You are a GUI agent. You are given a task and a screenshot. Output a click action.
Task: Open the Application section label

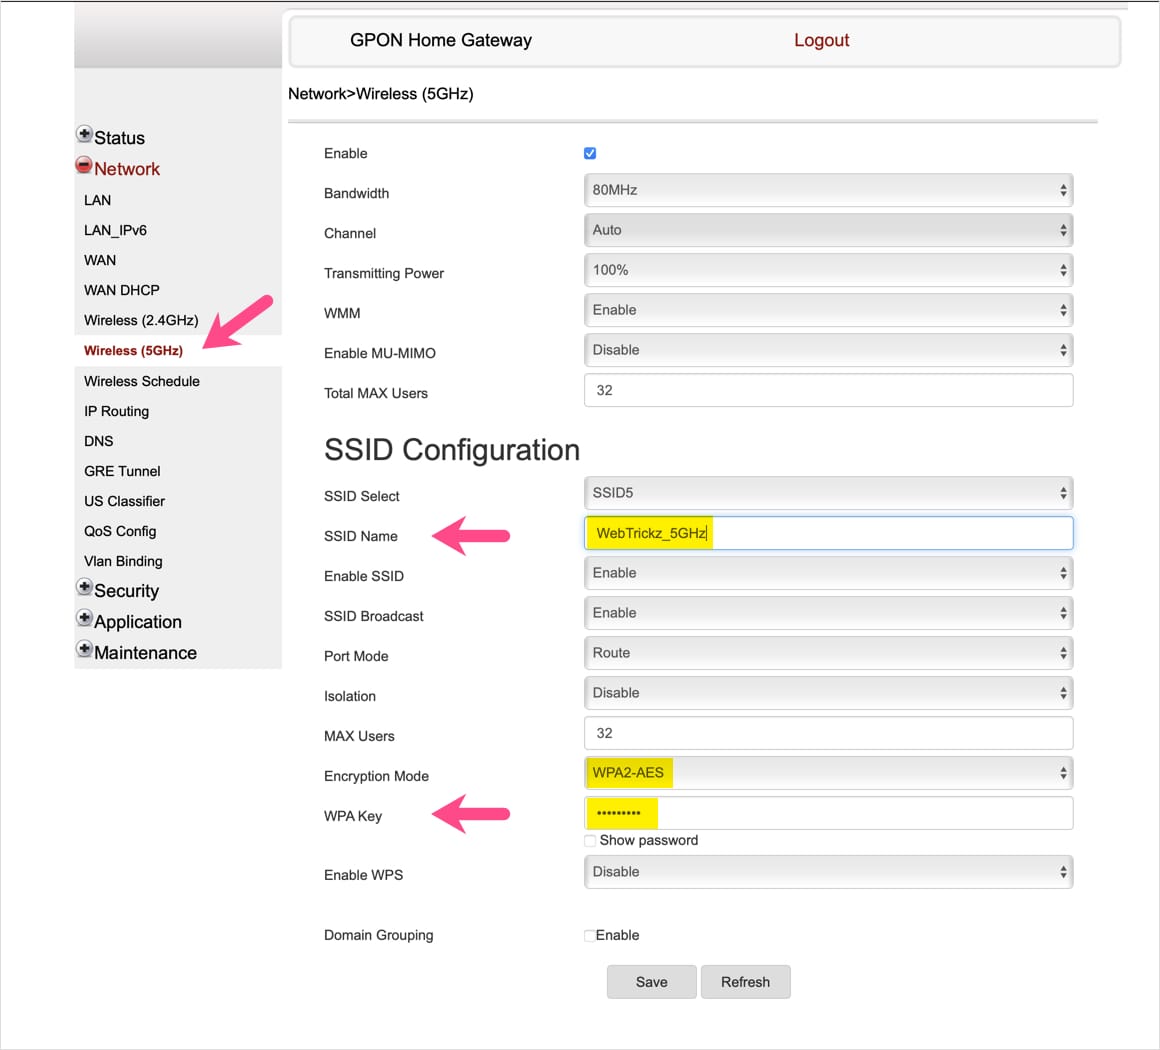click(x=138, y=622)
